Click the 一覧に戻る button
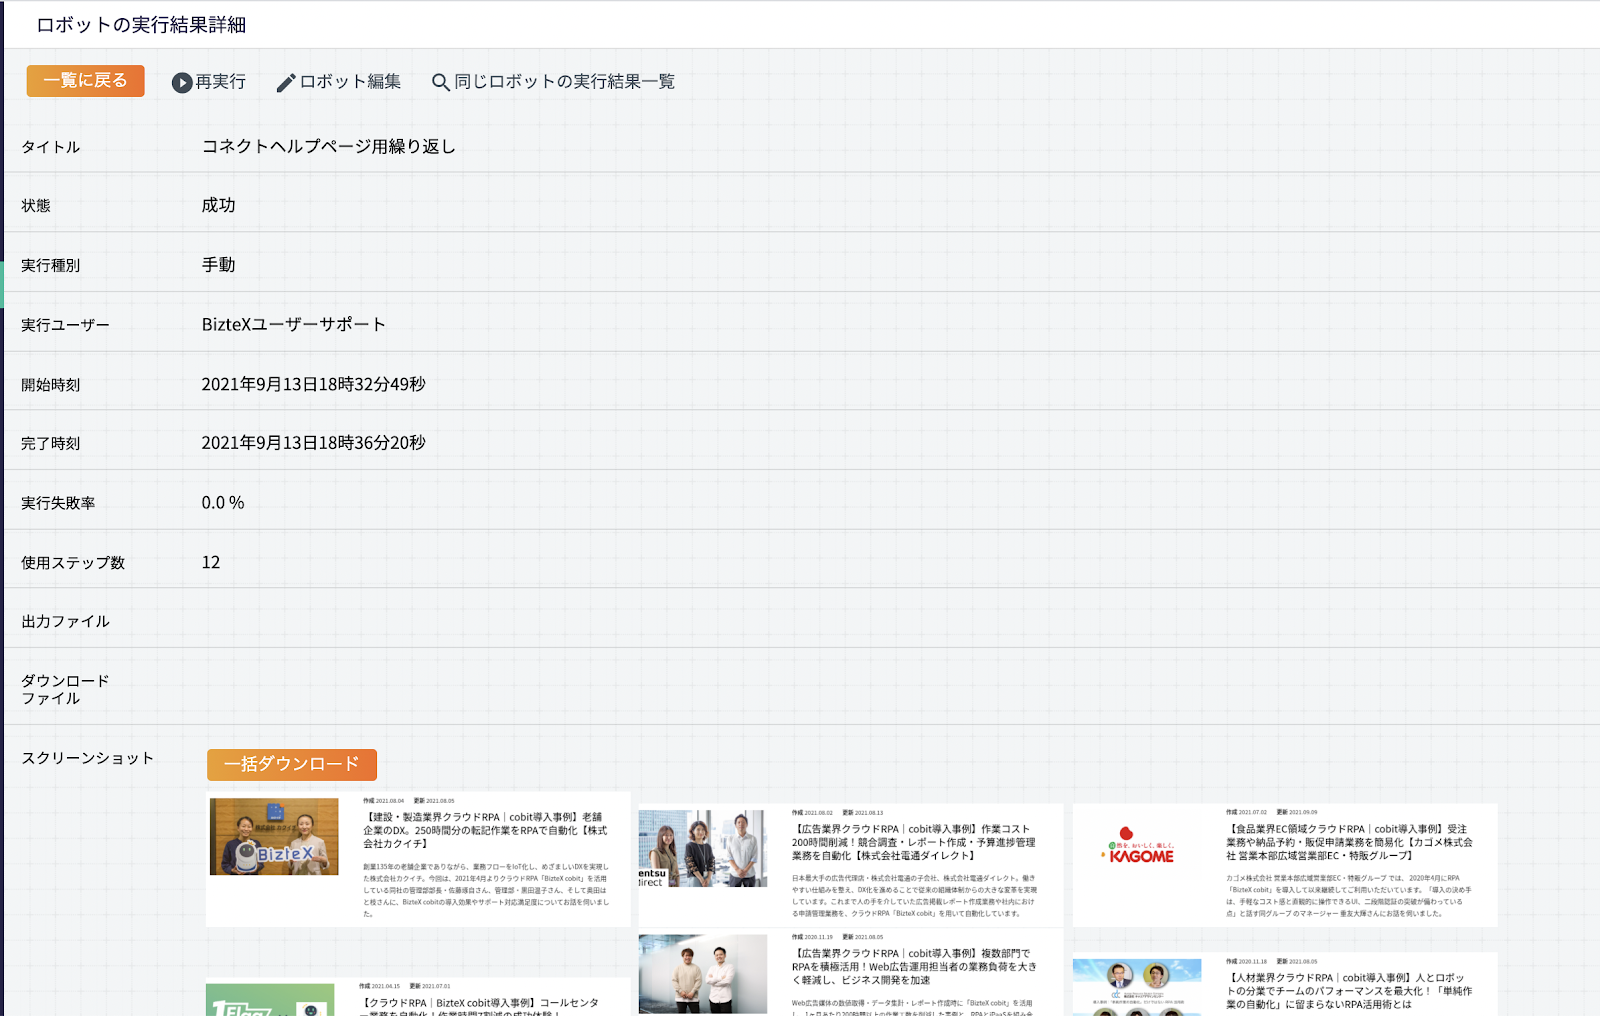This screenshot has width=1600, height=1016. pos(85,81)
